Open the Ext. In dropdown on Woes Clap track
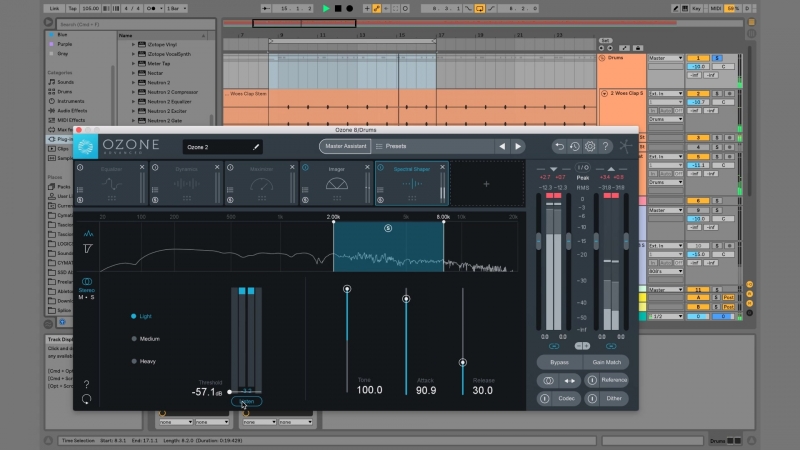This screenshot has height=450, width=800. click(665, 94)
